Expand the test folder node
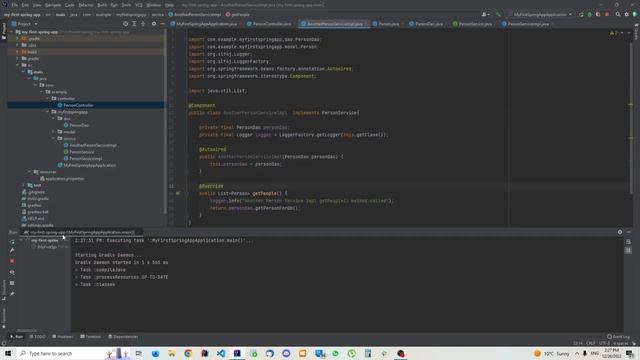 [x=23, y=185]
